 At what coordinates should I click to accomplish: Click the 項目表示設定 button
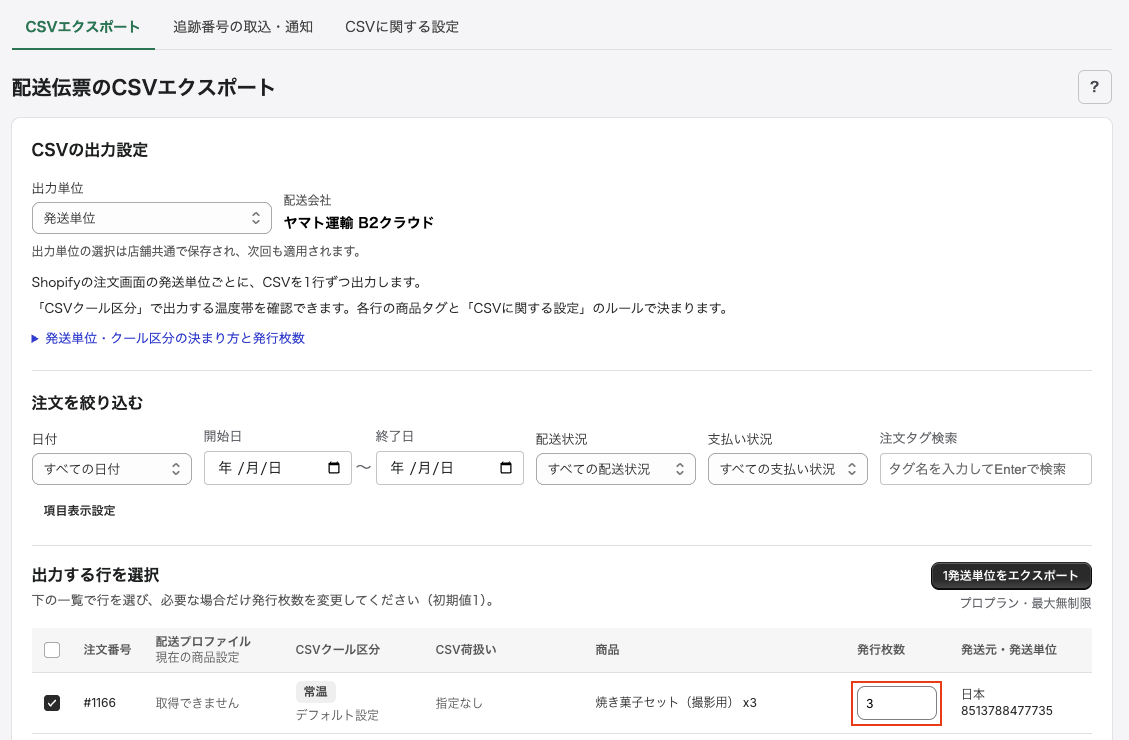coord(79,510)
